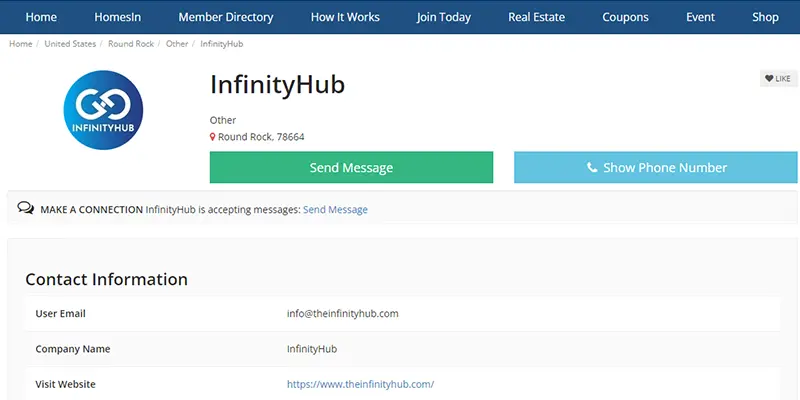The height and width of the screenshot is (400, 800).
Task: Click Round Rock breadcrumb link
Action: click(x=131, y=44)
